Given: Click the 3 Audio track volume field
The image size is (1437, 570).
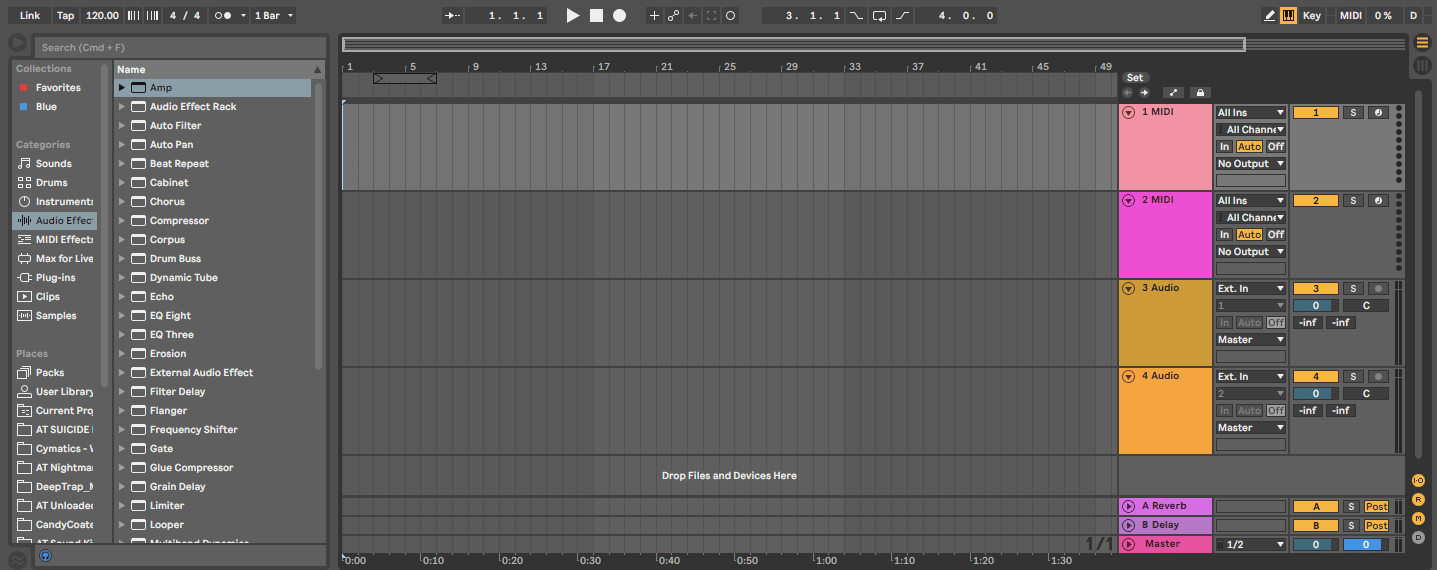Looking at the screenshot, I should click(1316, 306).
